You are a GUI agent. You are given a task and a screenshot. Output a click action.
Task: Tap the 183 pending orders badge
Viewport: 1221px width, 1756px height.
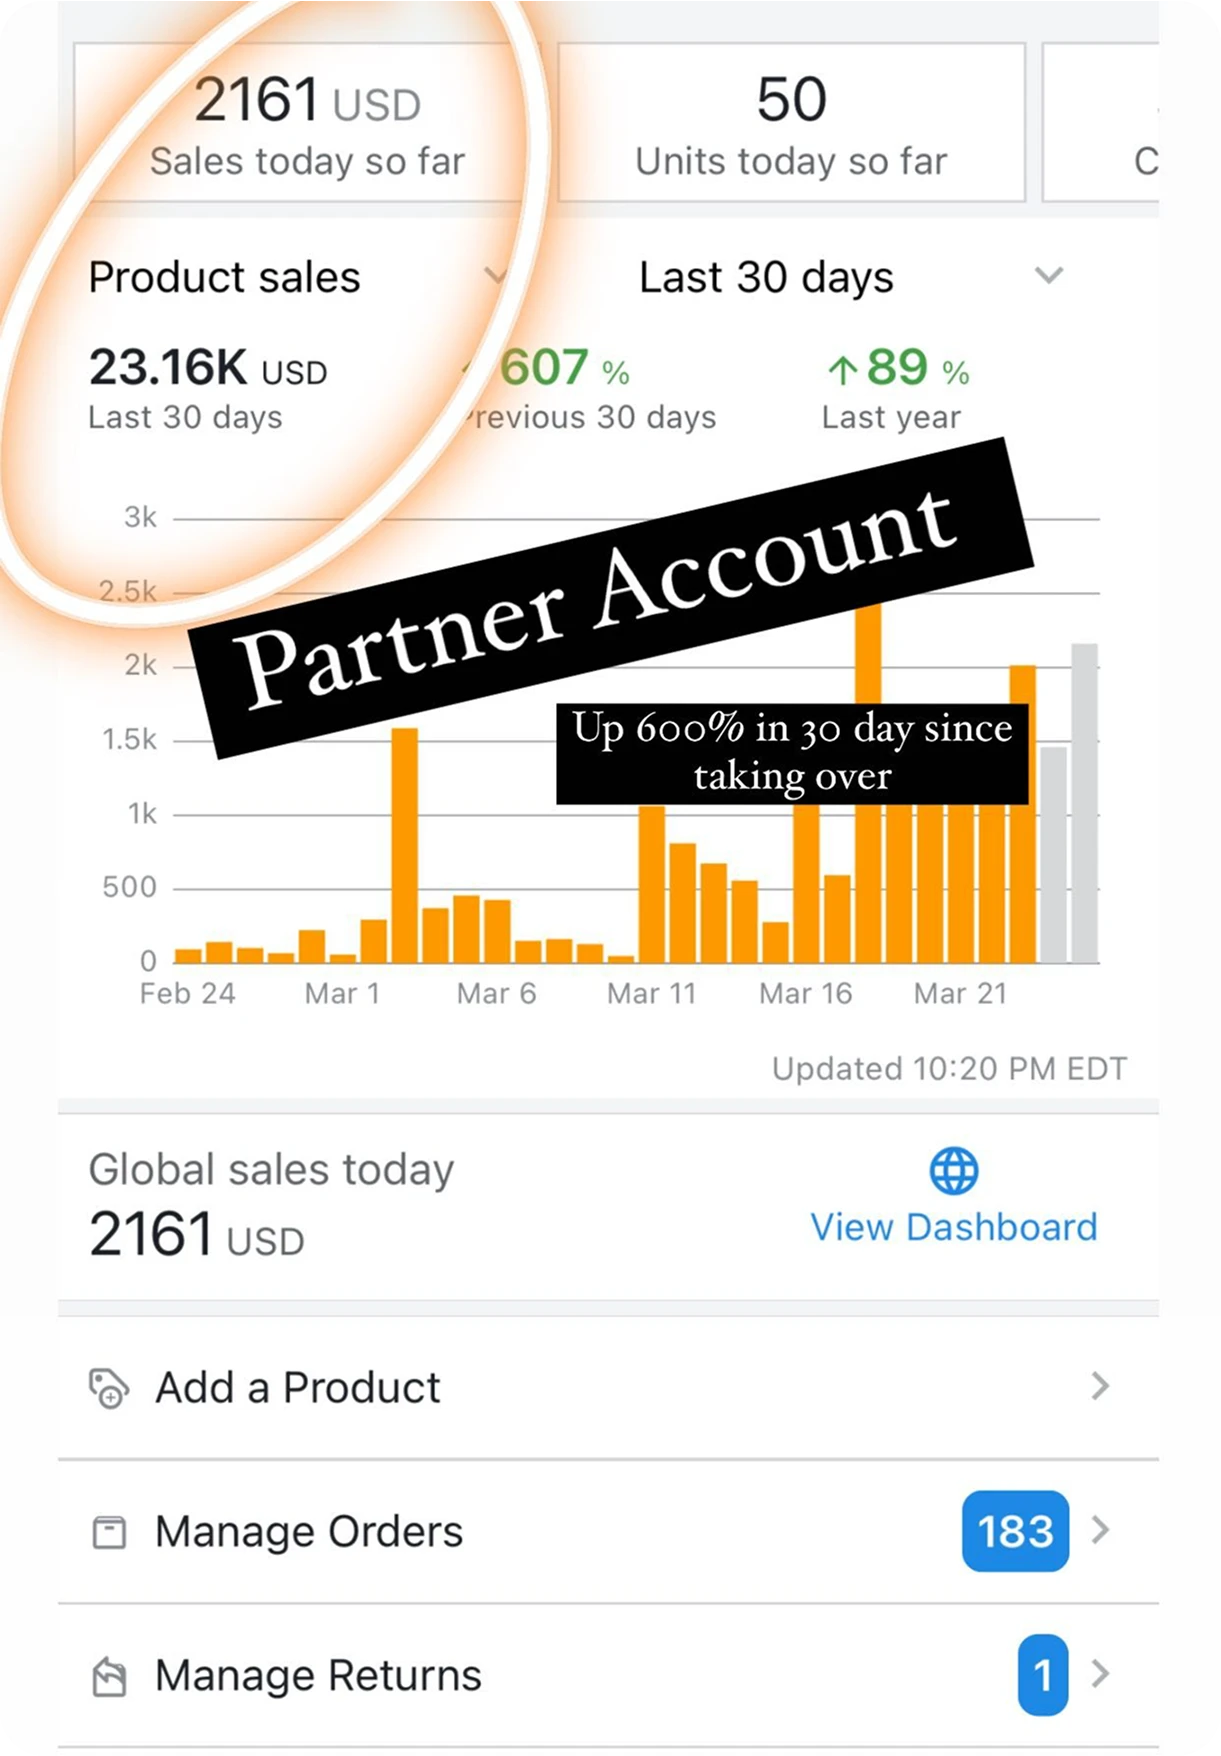tap(1015, 1531)
